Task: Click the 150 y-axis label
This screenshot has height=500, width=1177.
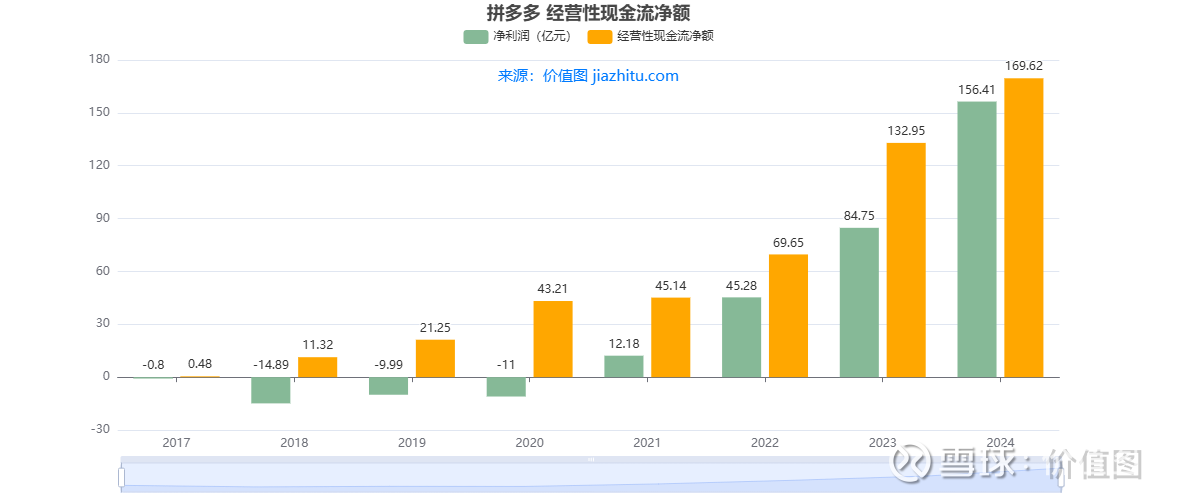Action: [x=100, y=113]
